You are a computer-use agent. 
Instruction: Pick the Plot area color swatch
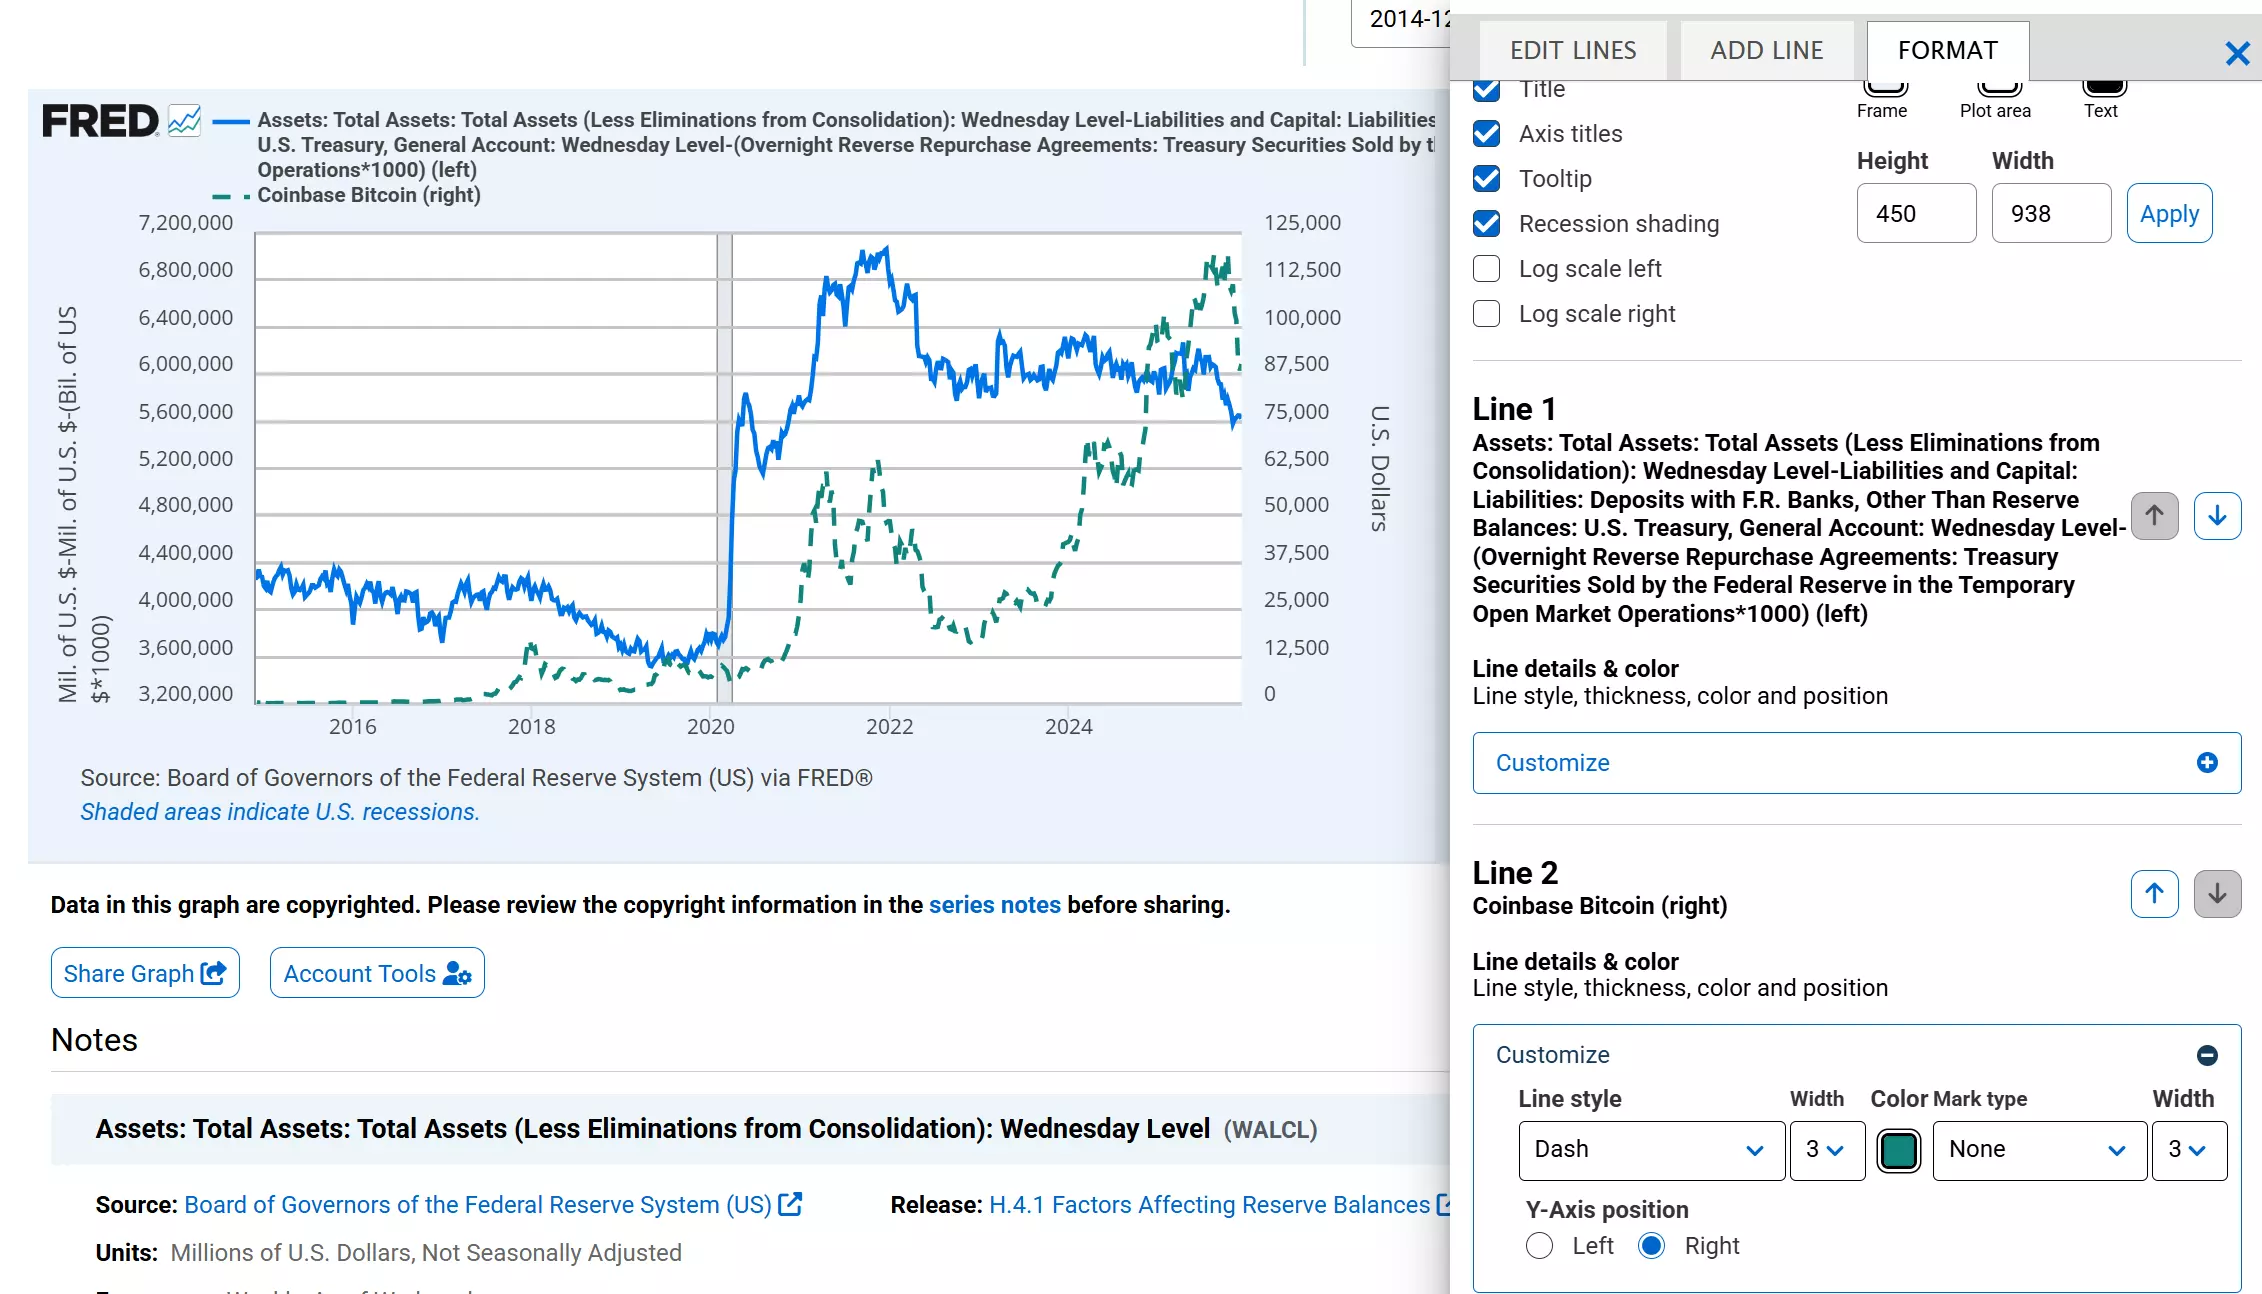pos(2000,87)
